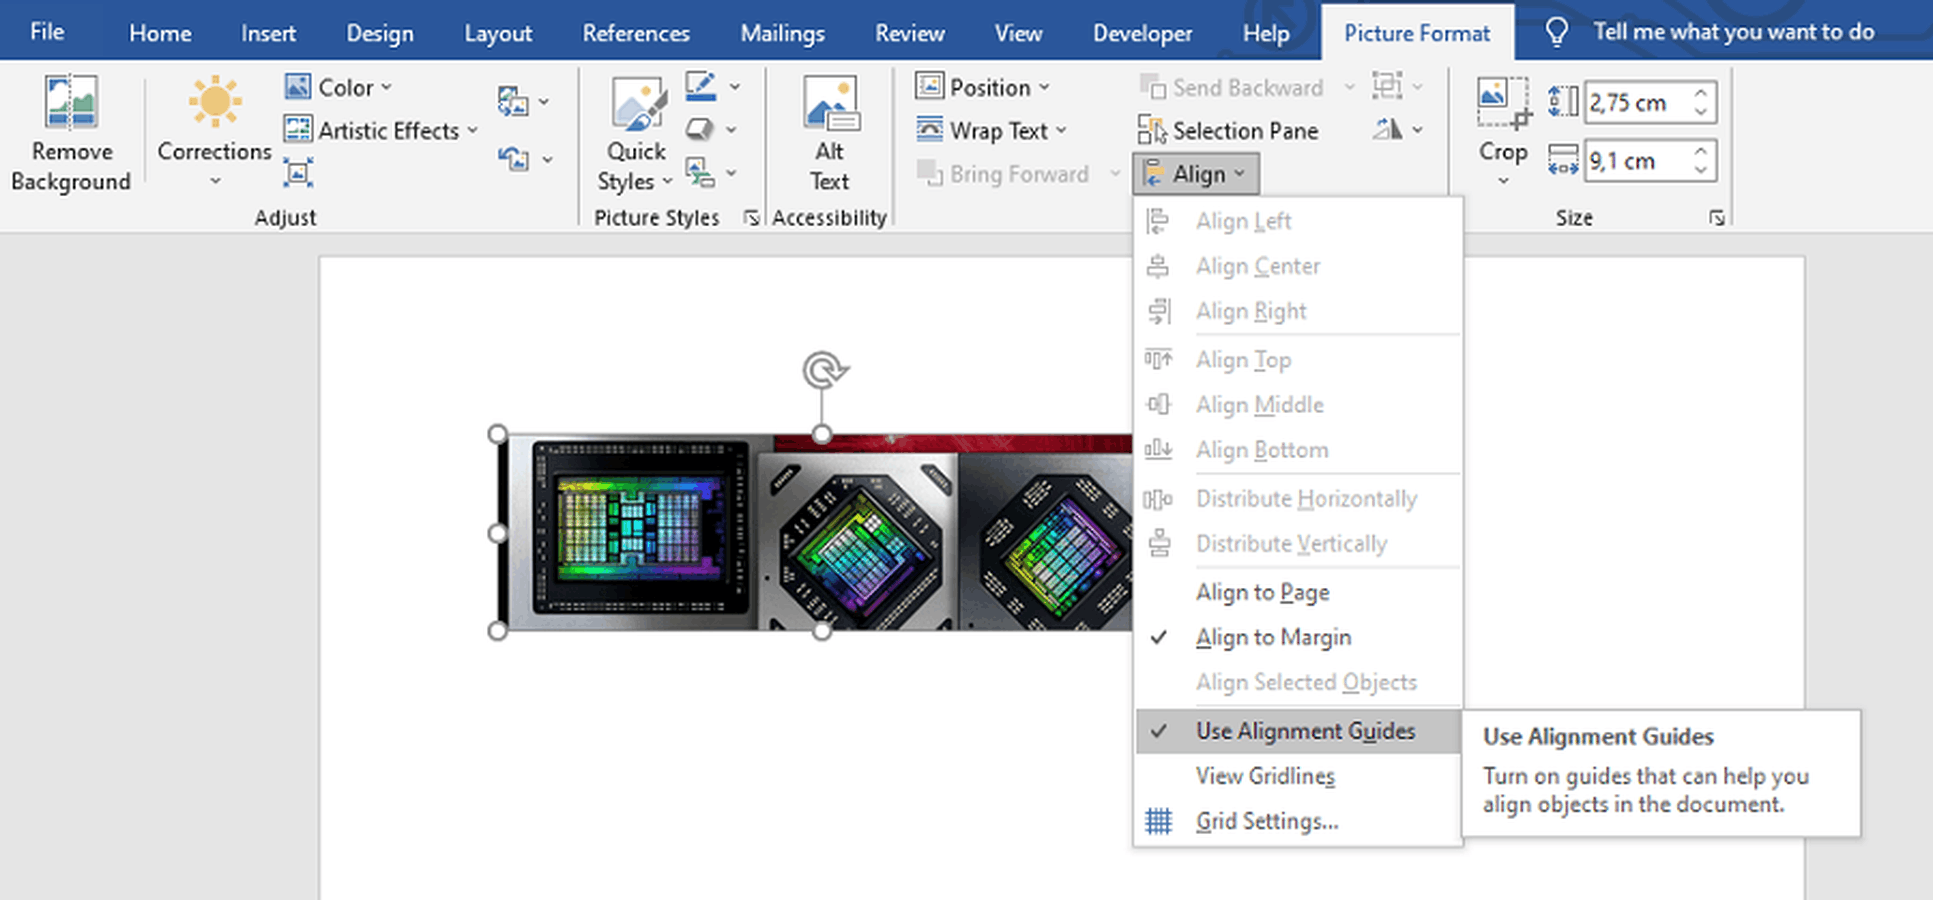1933x900 pixels.
Task: Click the Tell me lightbulb icon
Action: pos(1556,32)
